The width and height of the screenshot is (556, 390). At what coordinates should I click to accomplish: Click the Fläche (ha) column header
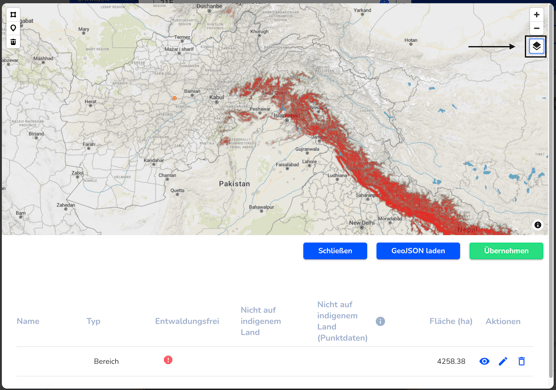point(451,321)
